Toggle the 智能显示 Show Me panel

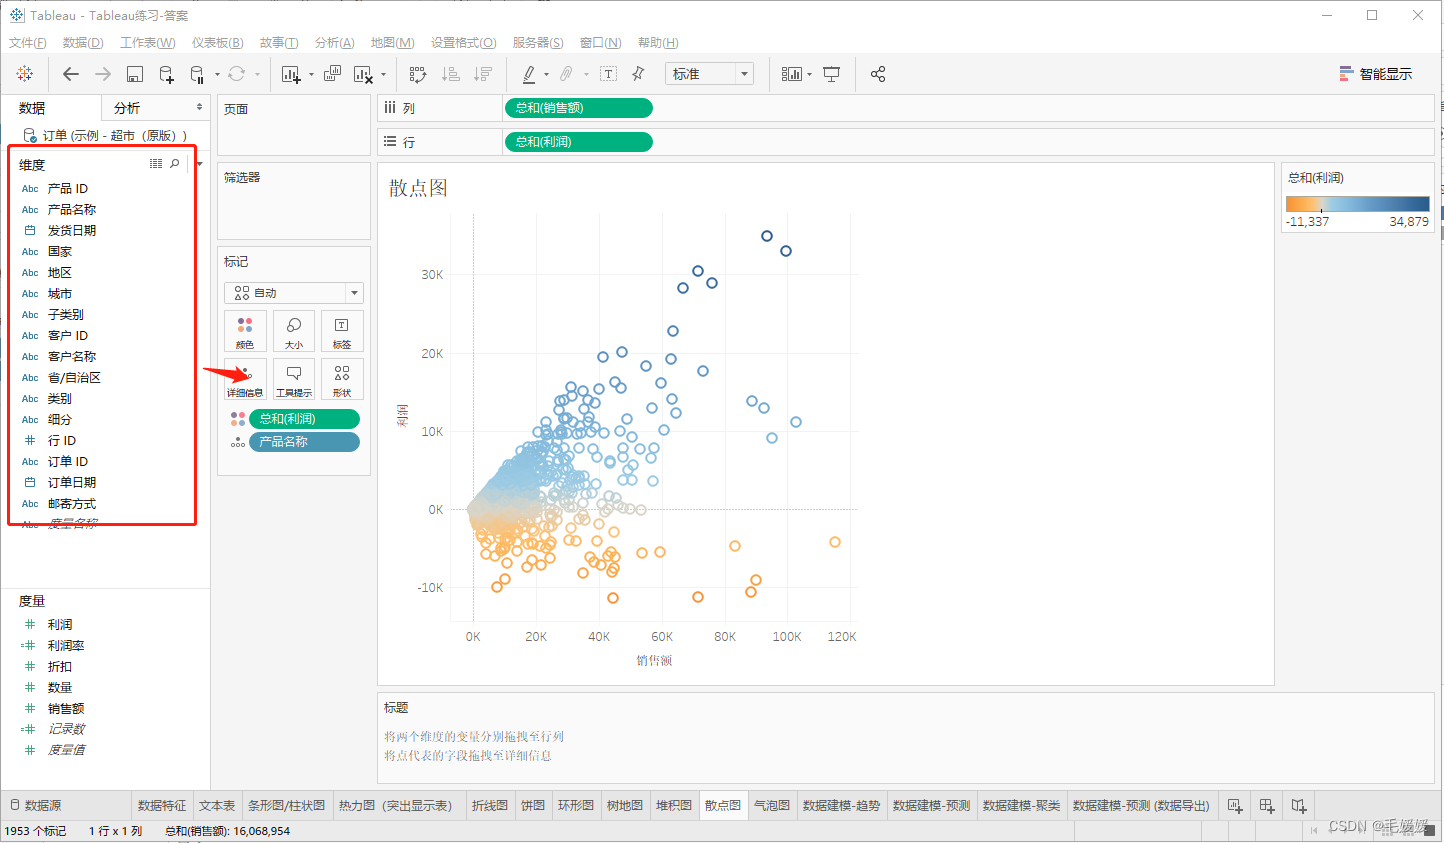click(1376, 74)
